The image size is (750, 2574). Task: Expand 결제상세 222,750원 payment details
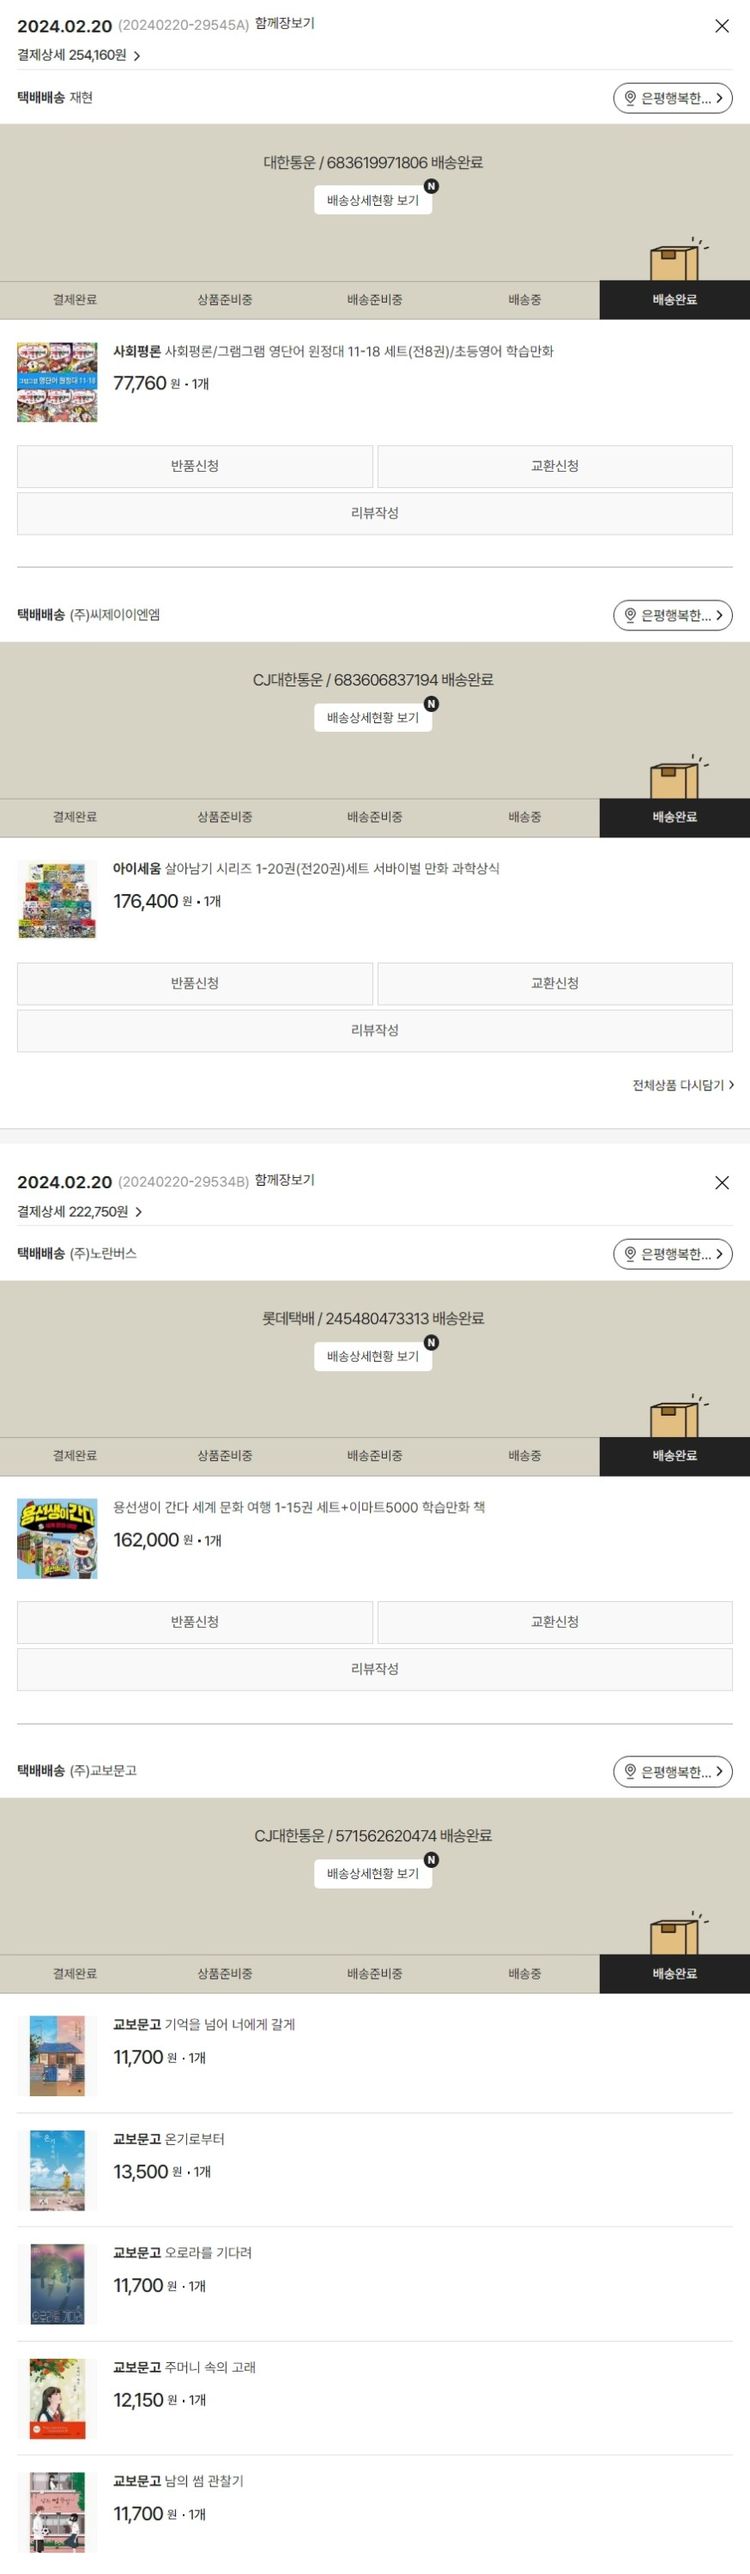click(x=80, y=1211)
